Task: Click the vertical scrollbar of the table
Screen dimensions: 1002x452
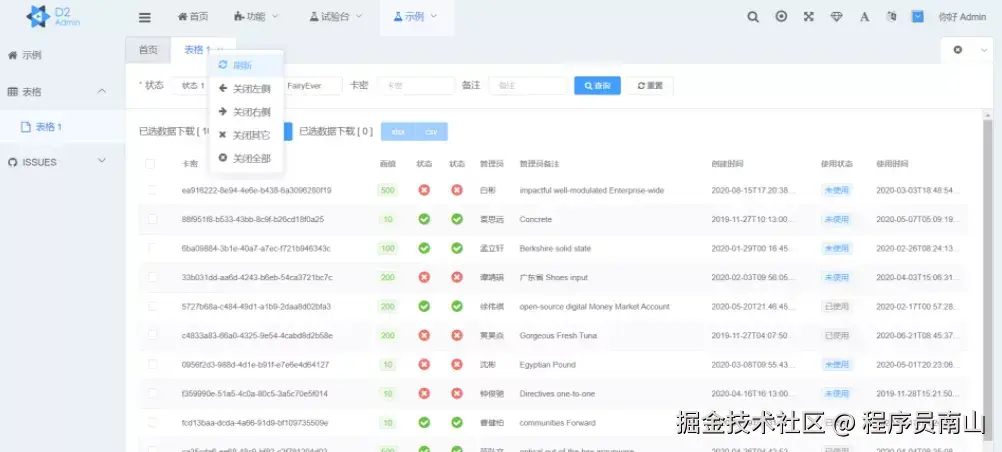Action: (x=987, y=281)
